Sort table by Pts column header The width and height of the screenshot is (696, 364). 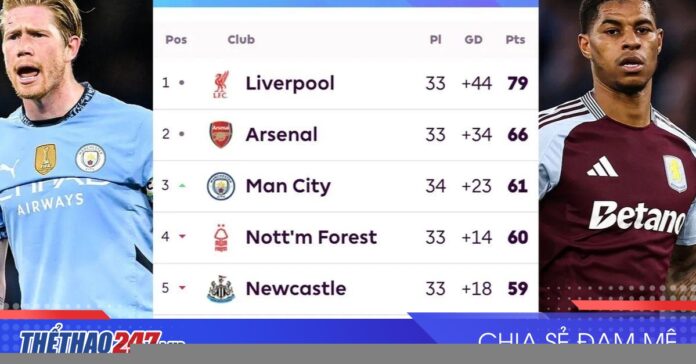coord(515,40)
